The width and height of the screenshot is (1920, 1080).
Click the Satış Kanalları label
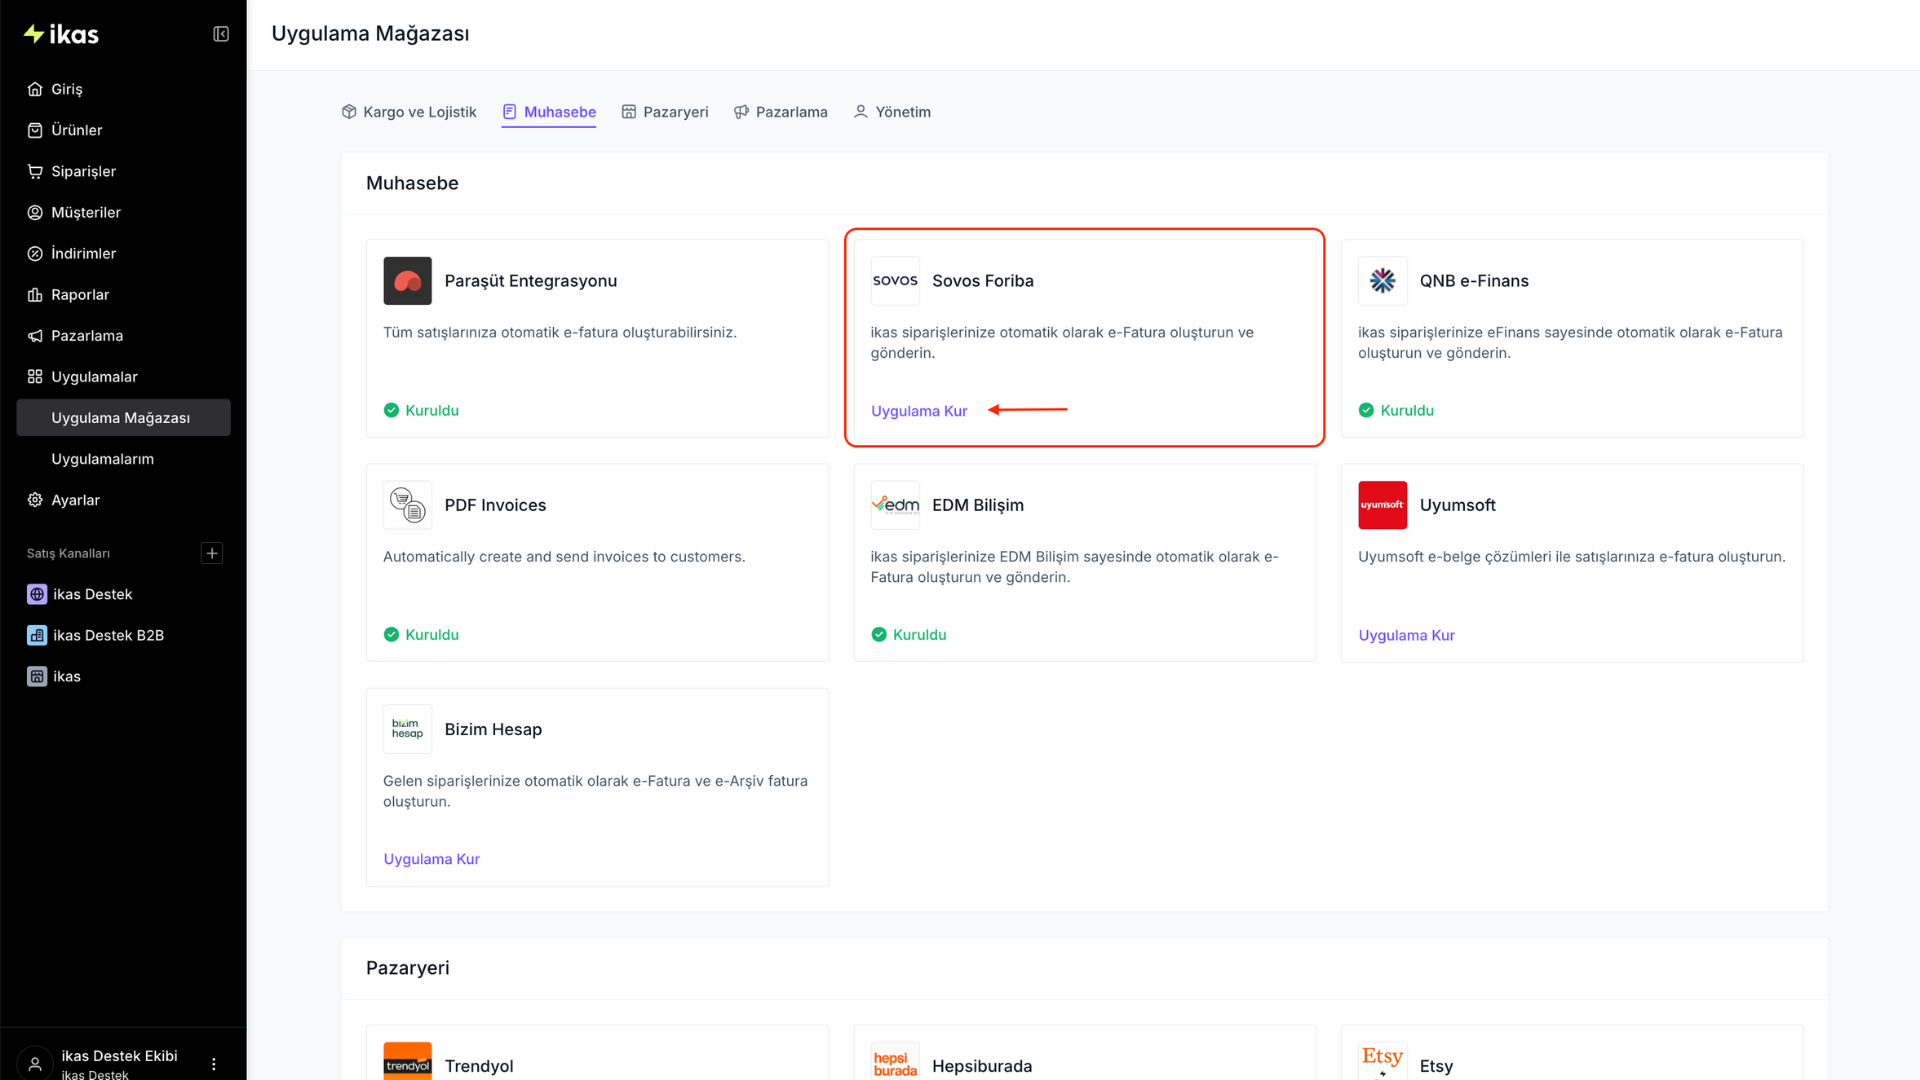tap(68, 553)
